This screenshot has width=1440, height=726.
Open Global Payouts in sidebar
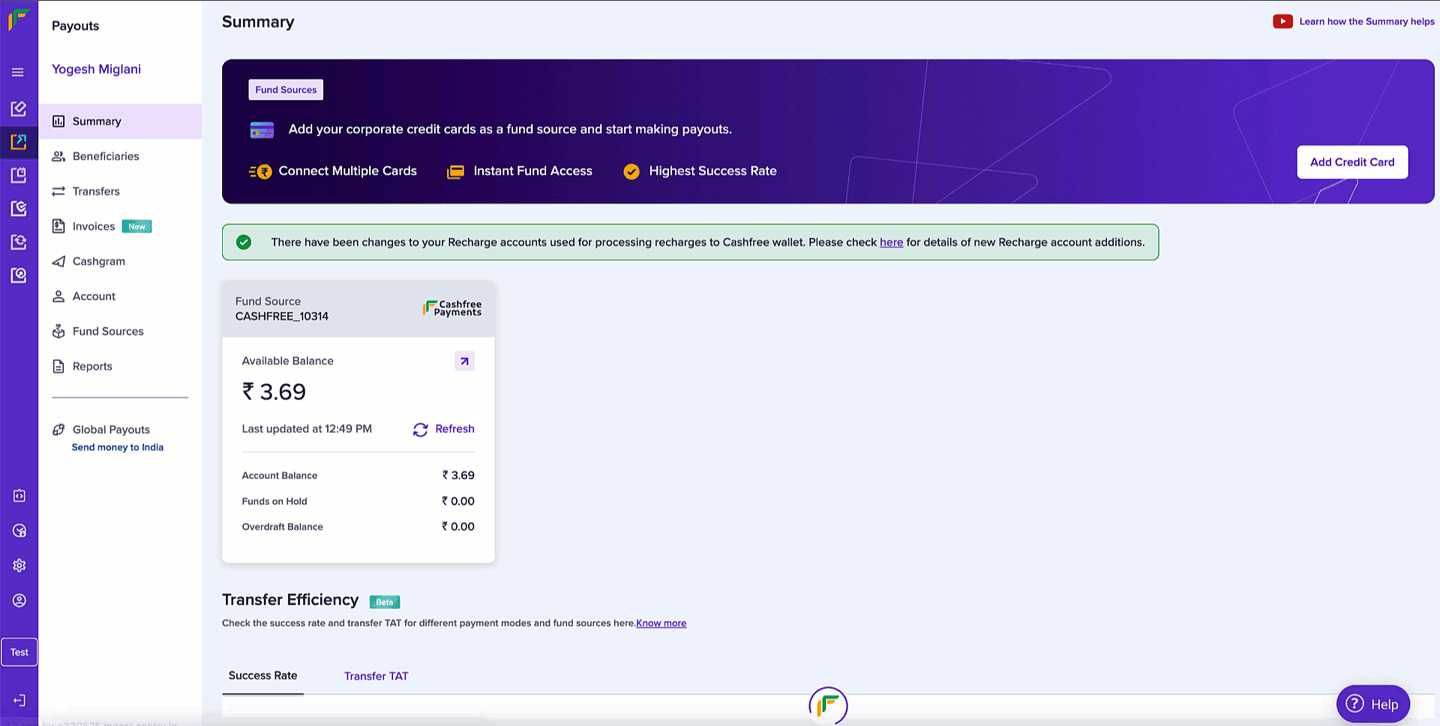(111, 429)
